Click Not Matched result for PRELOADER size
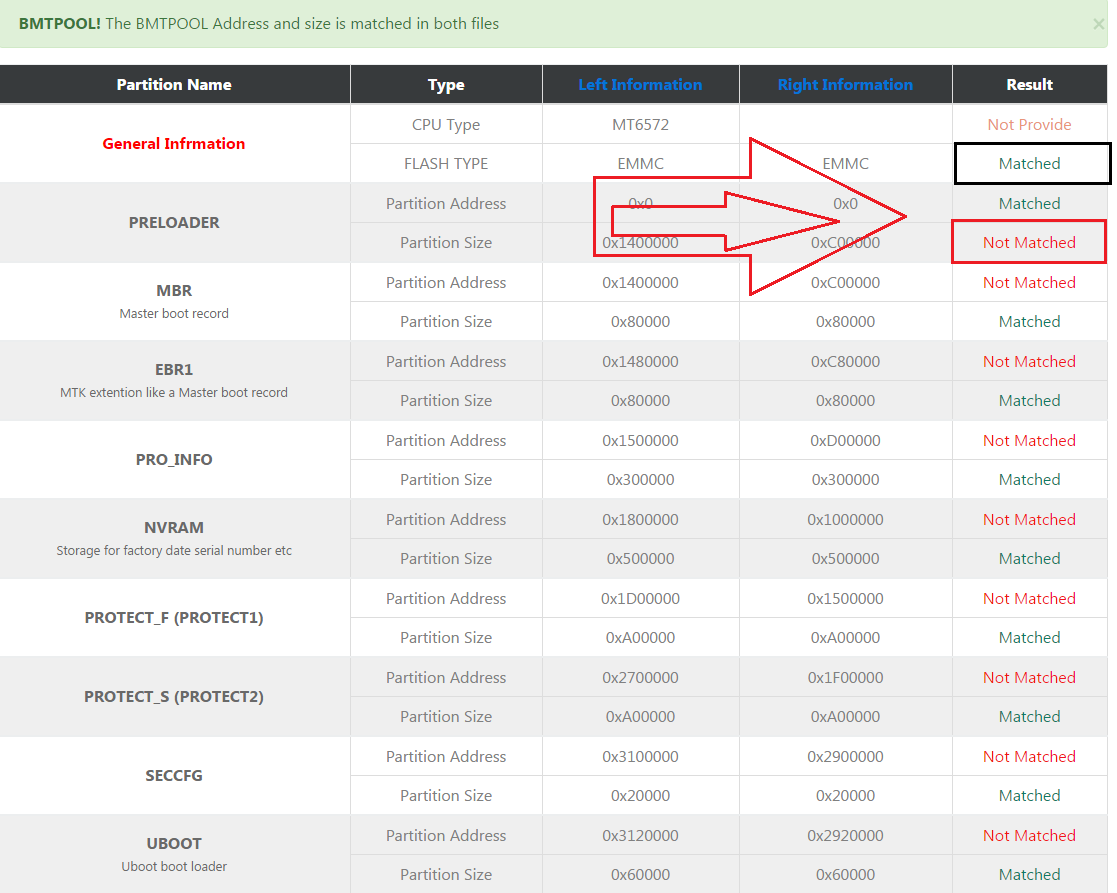1117x893 pixels. [x=1029, y=243]
